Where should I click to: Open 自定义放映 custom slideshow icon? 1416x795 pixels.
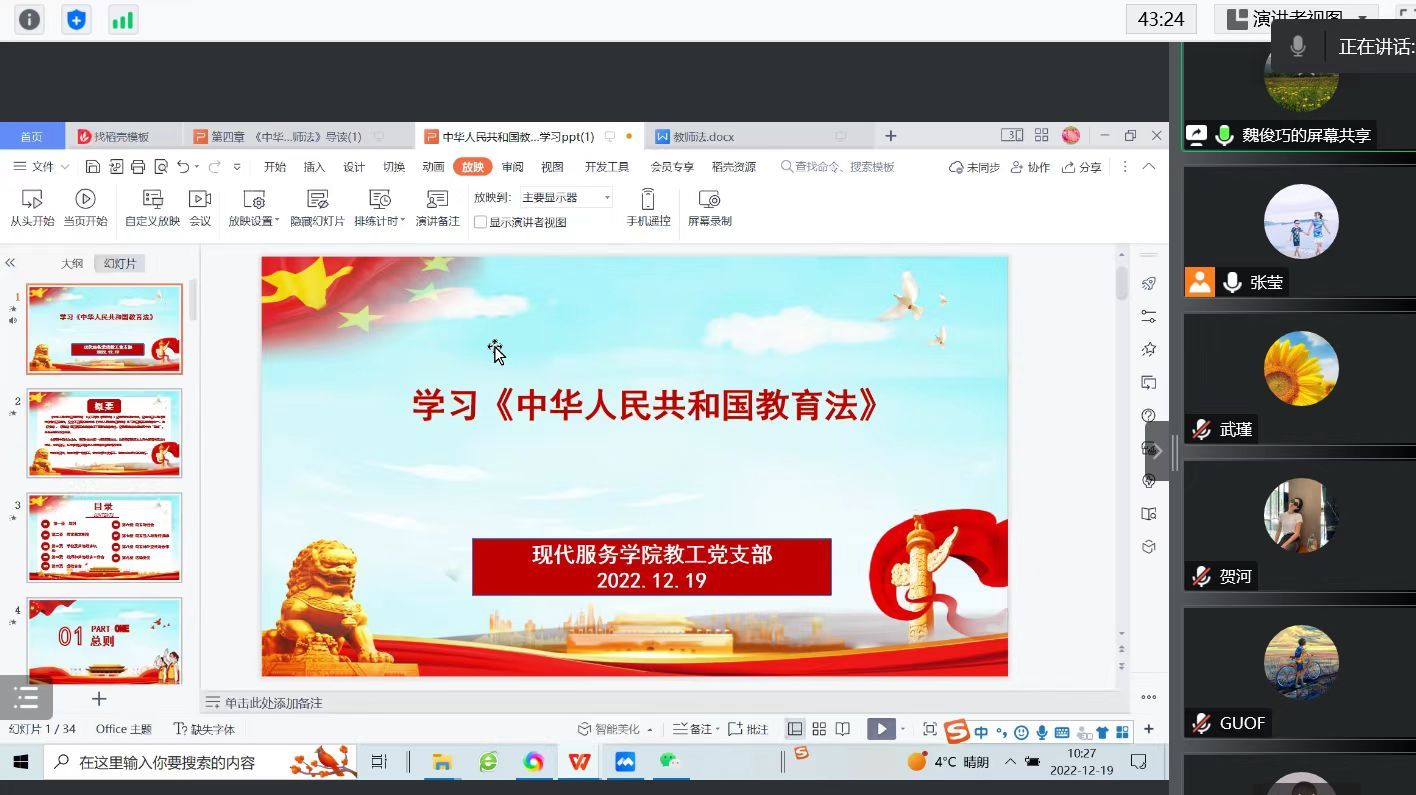tap(152, 200)
